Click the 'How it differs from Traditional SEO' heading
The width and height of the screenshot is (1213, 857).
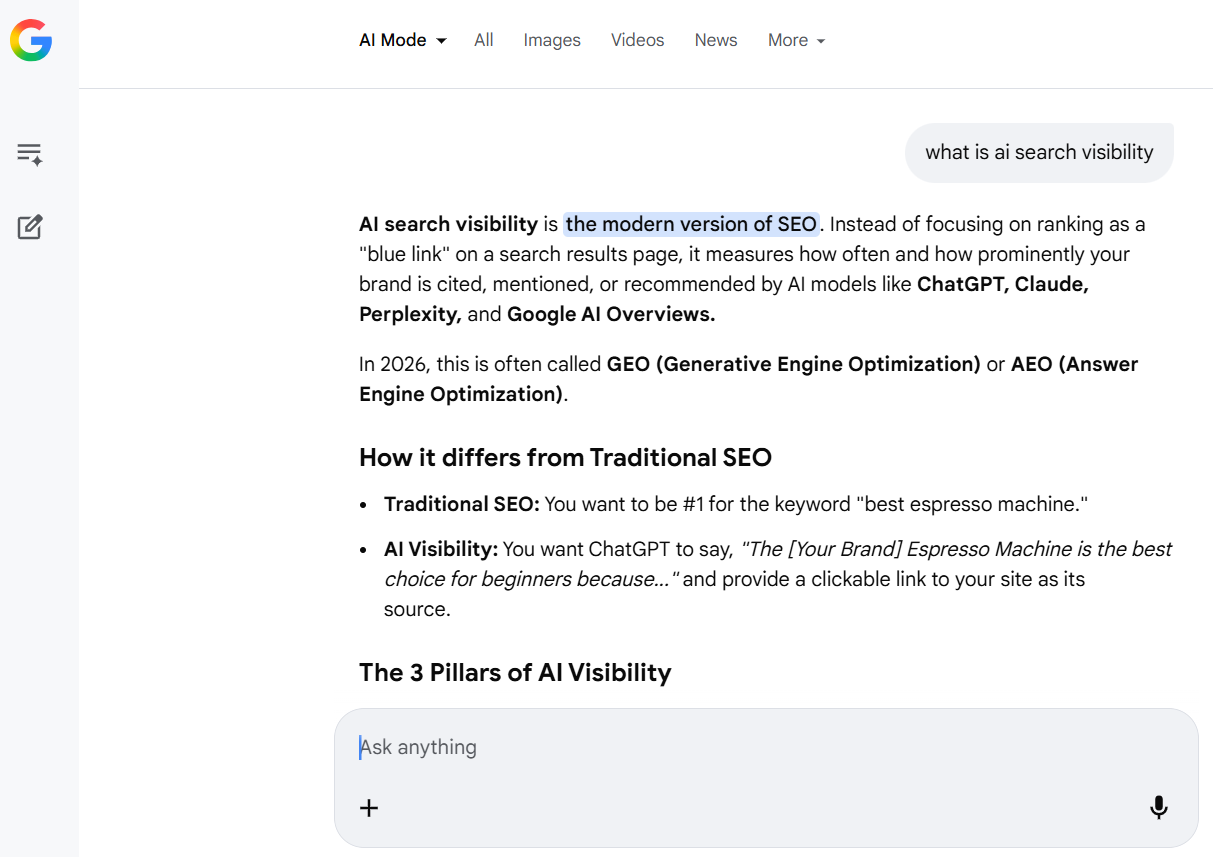point(566,457)
